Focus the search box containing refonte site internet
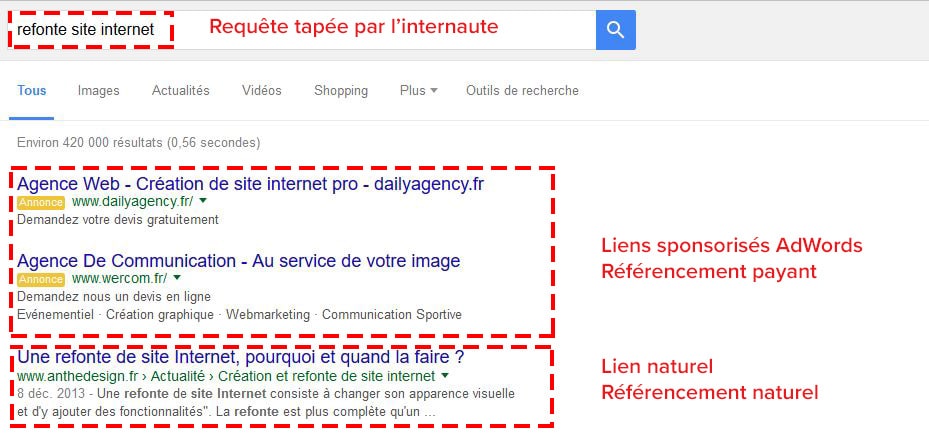Screen dimensions: 929x436 tap(301, 30)
